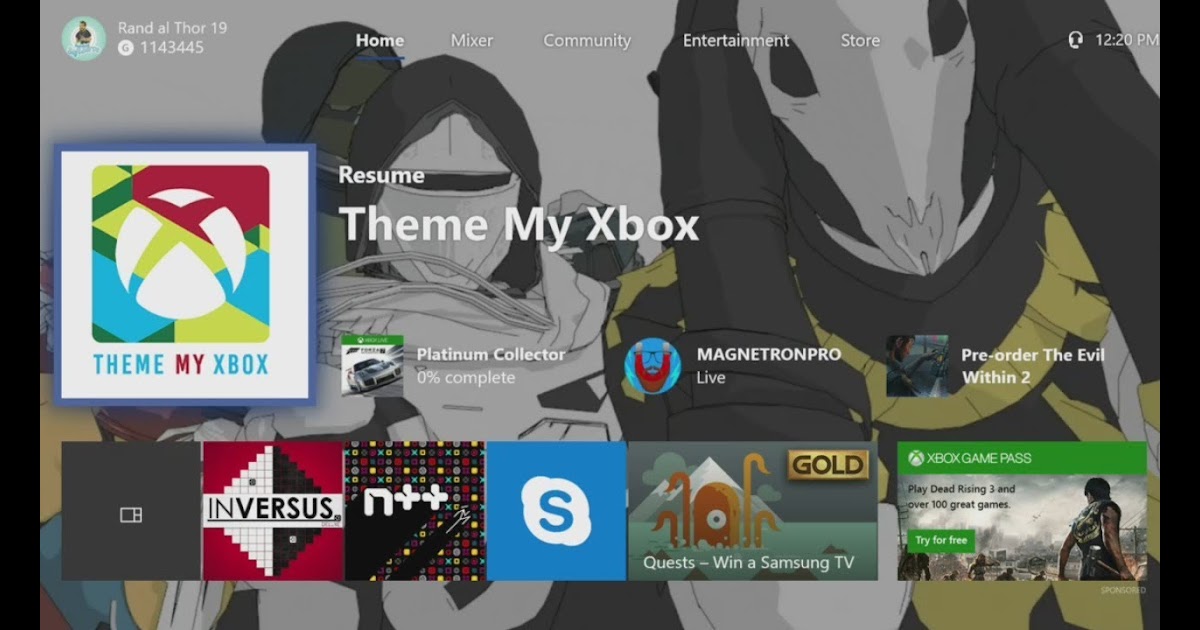This screenshot has width=1200, height=630.
Task: Click the gamerscore 1143445 value
Action: (172, 48)
